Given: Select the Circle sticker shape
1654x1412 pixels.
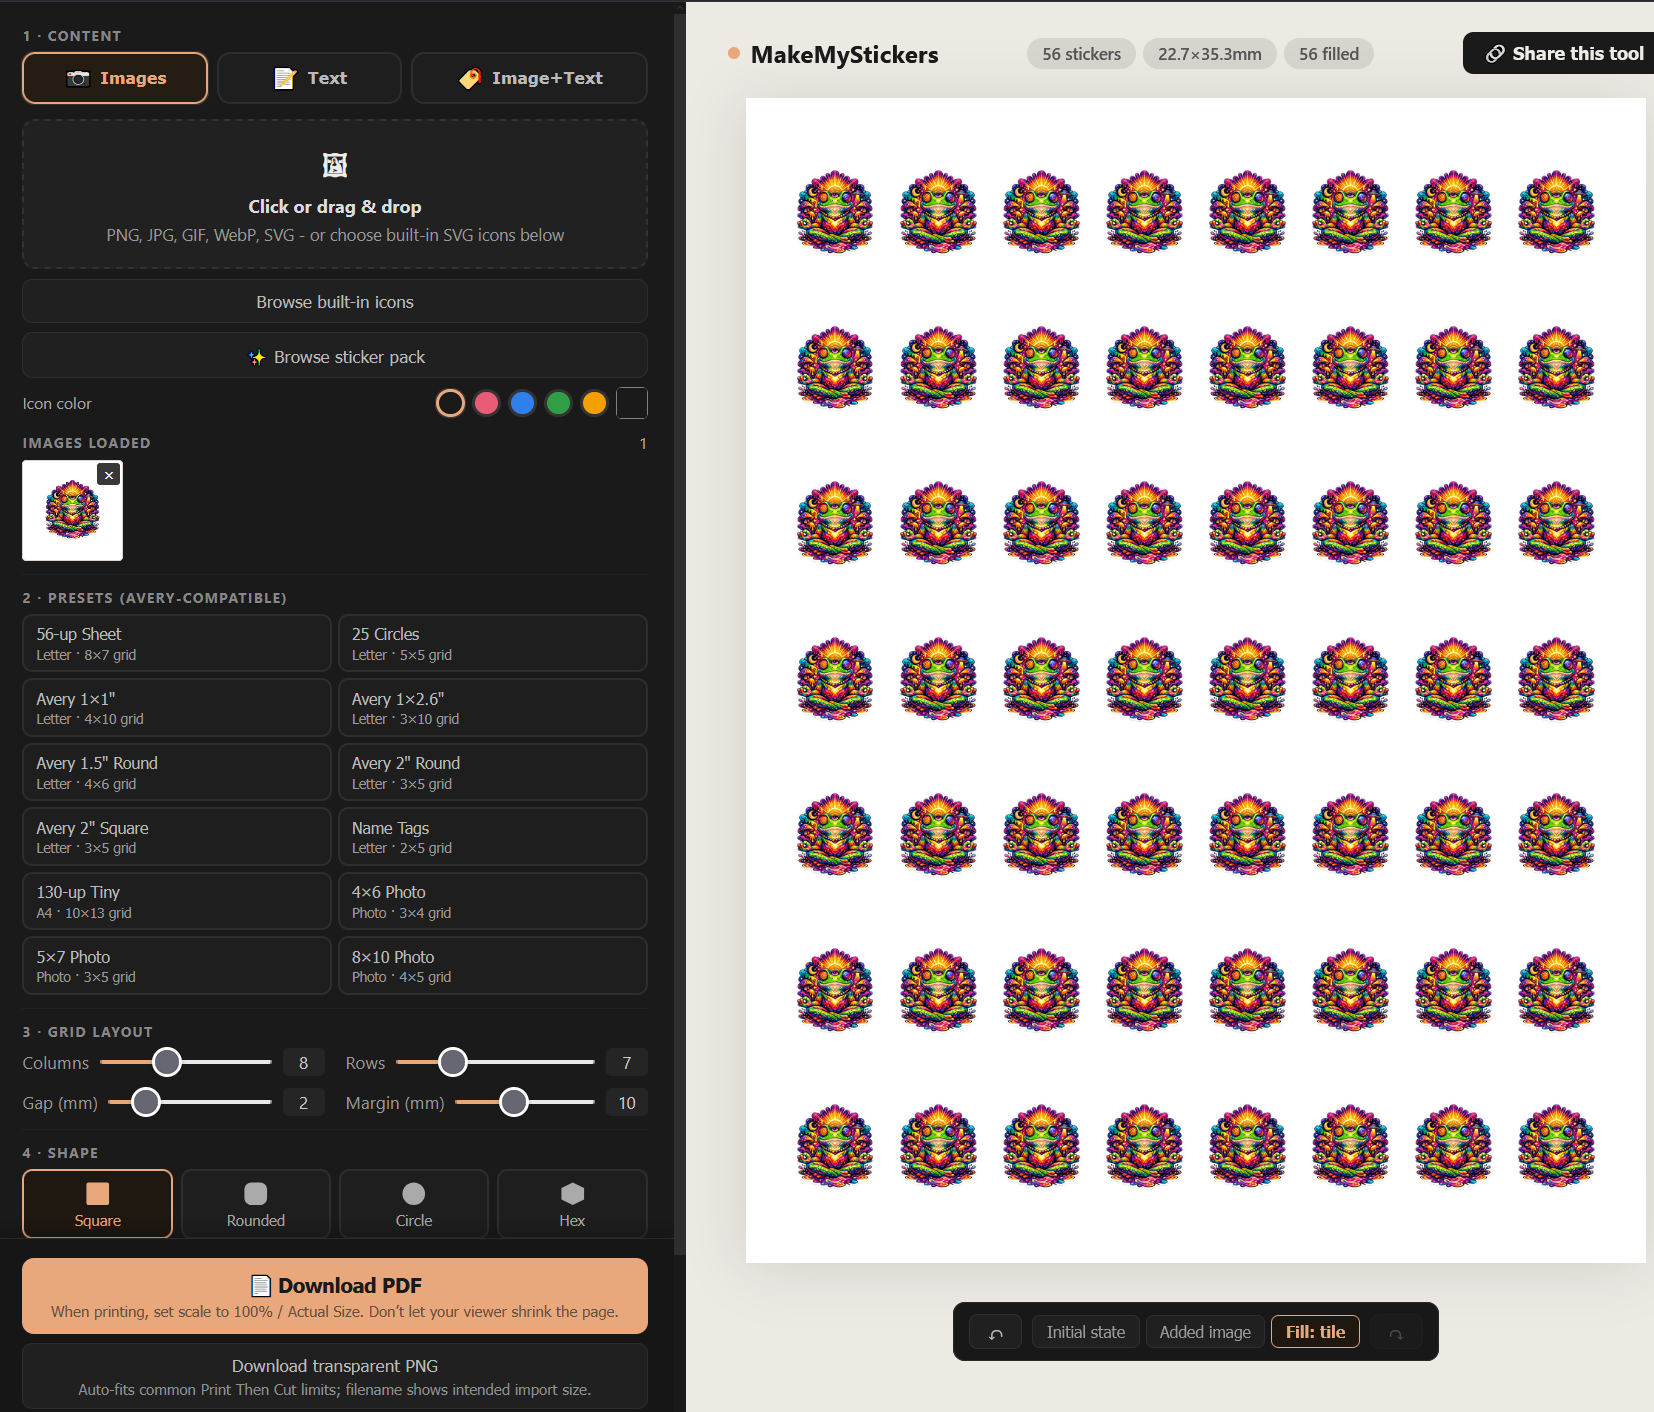Looking at the screenshot, I should (414, 1204).
